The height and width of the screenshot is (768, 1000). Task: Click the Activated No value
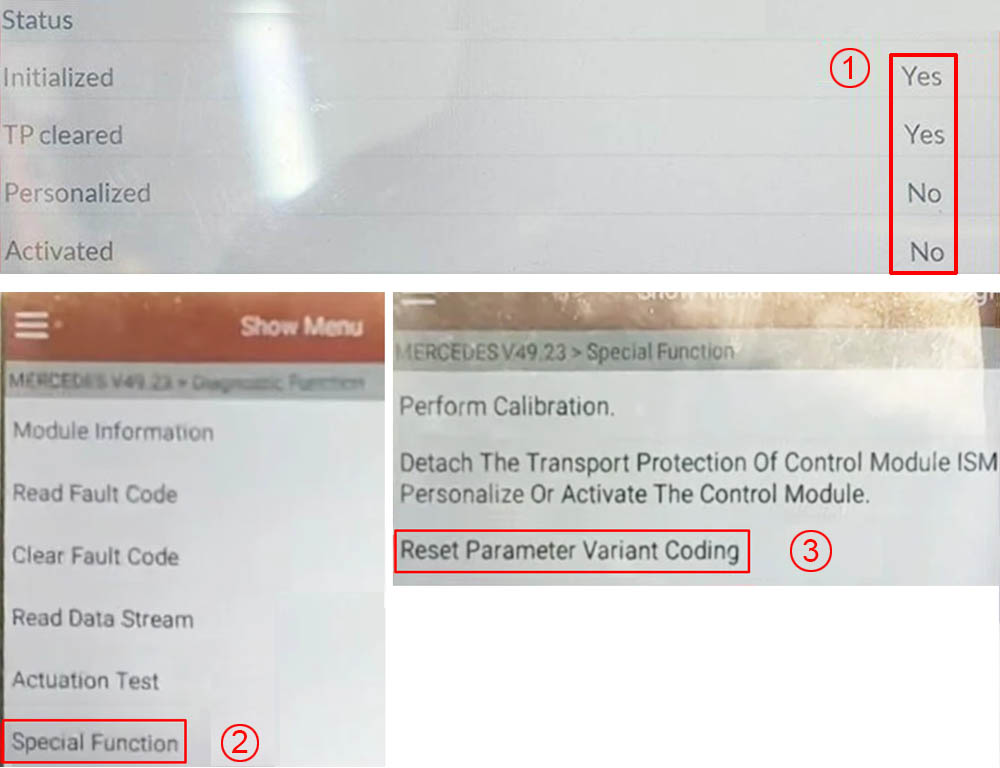[927, 252]
